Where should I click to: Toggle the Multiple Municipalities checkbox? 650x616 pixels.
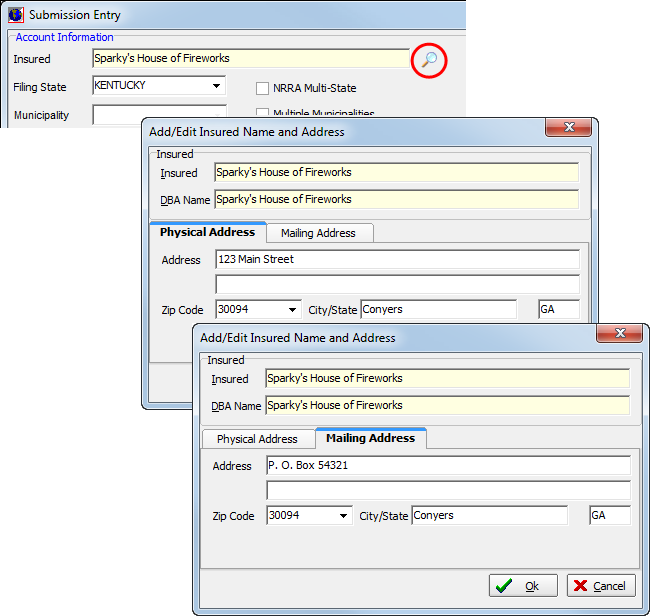(263, 113)
